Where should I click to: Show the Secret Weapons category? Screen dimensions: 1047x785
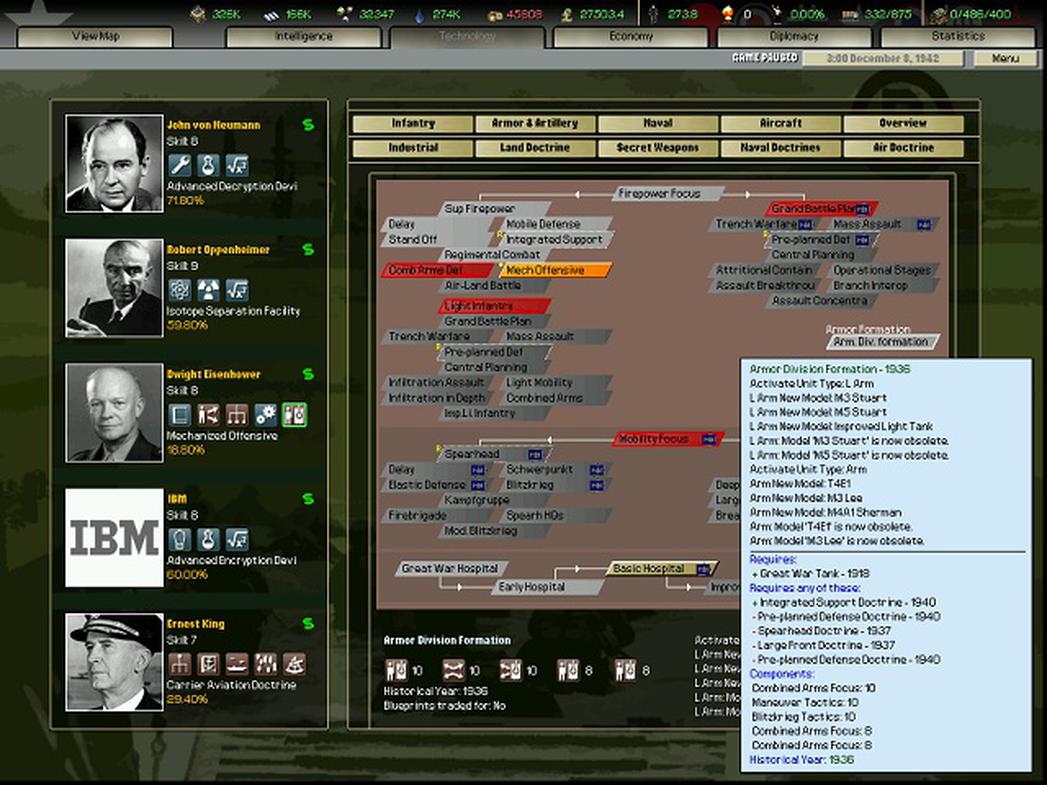coord(658,148)
